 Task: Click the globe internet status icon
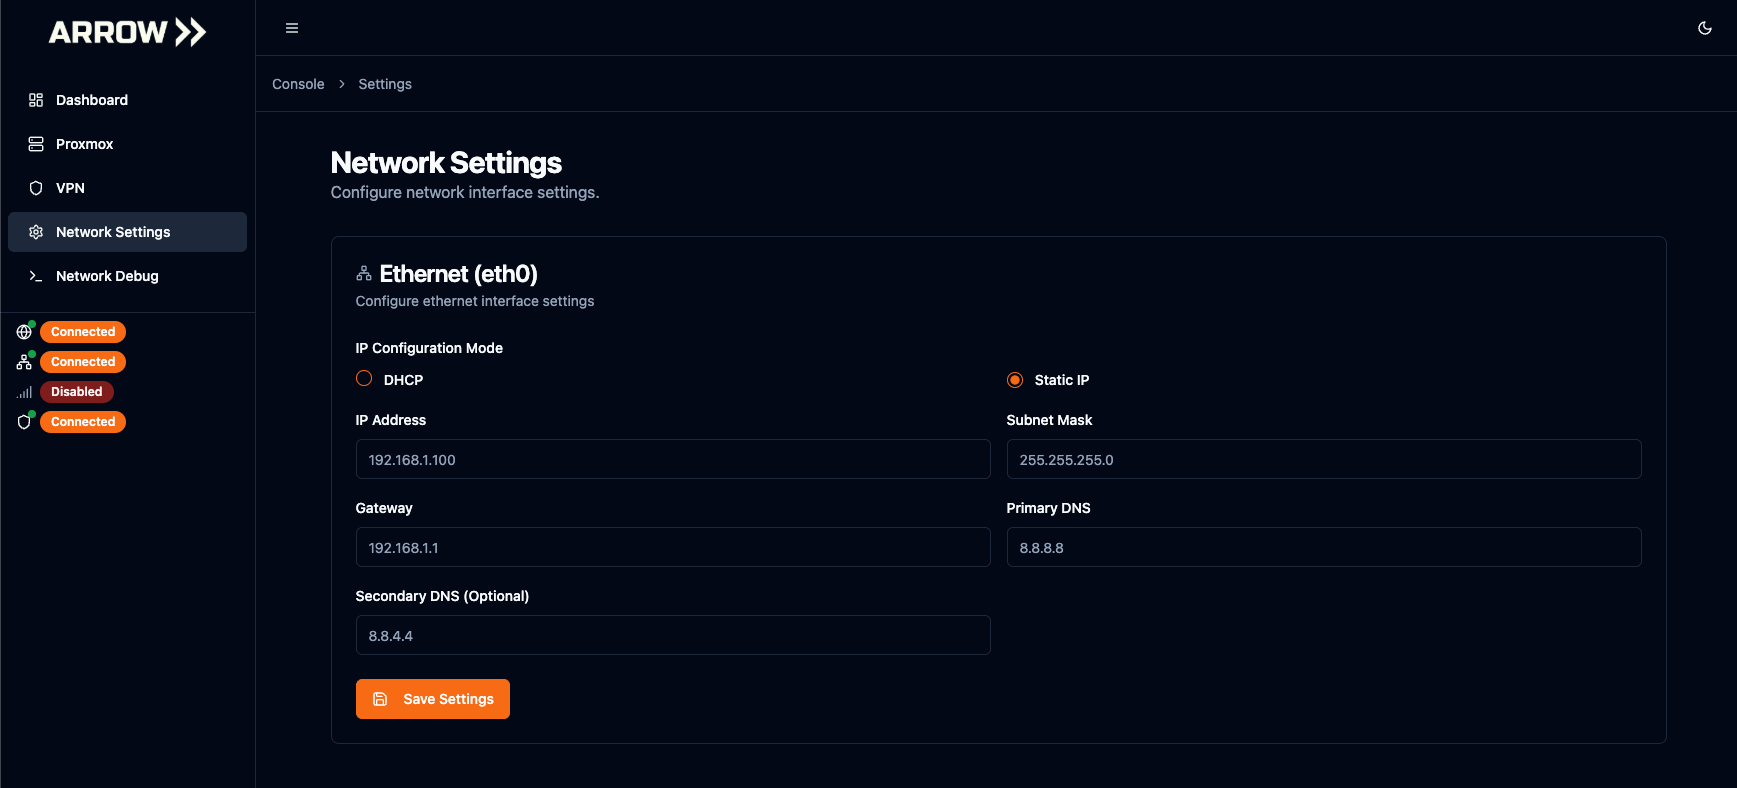point(24,332)
